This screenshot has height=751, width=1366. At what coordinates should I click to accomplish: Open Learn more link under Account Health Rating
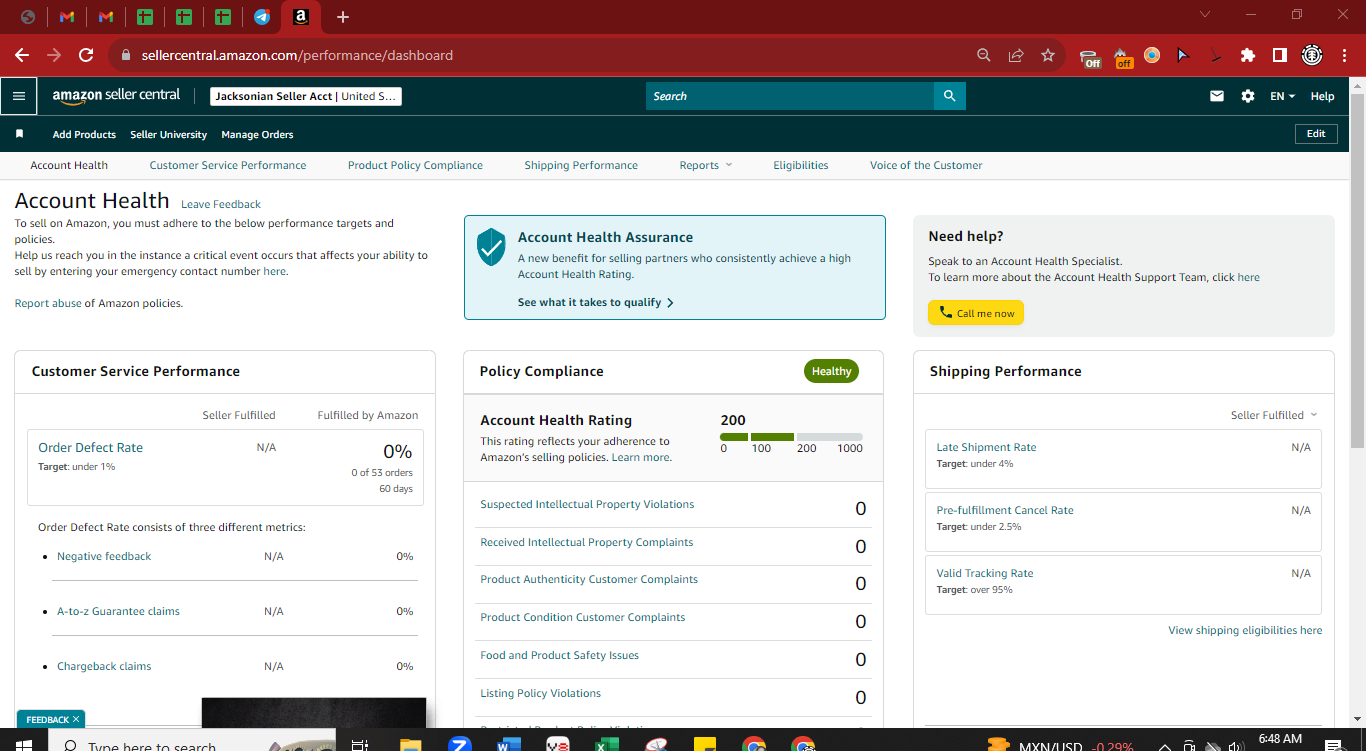tap(641, 457)
